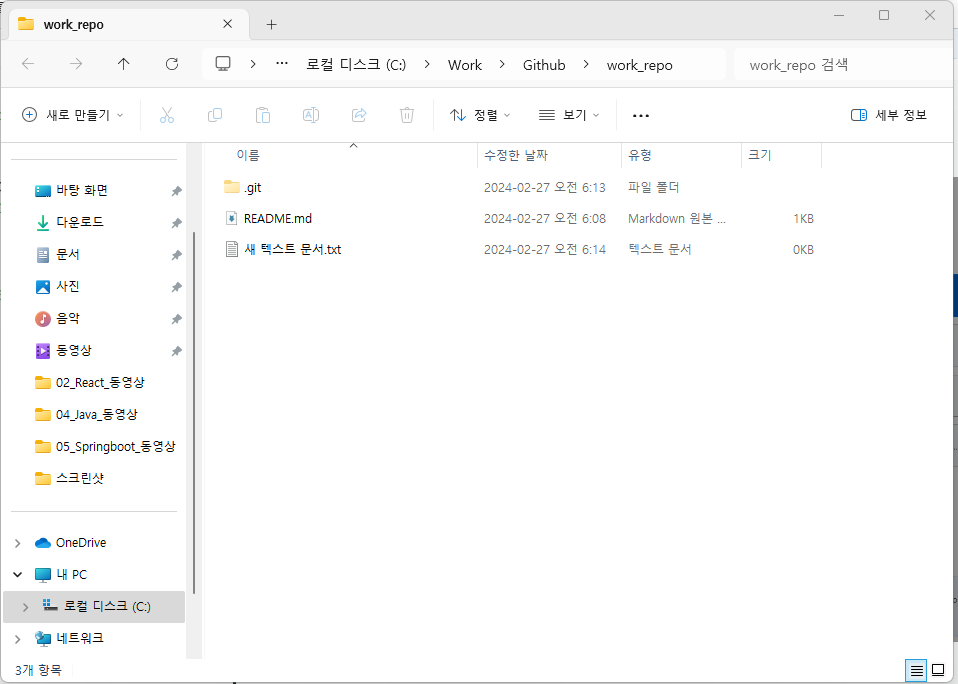Expand chevron after 로컬 디스크 (C:) in breadcrumb
Viewport: 958px width, 684px height.
pos(426,64)
